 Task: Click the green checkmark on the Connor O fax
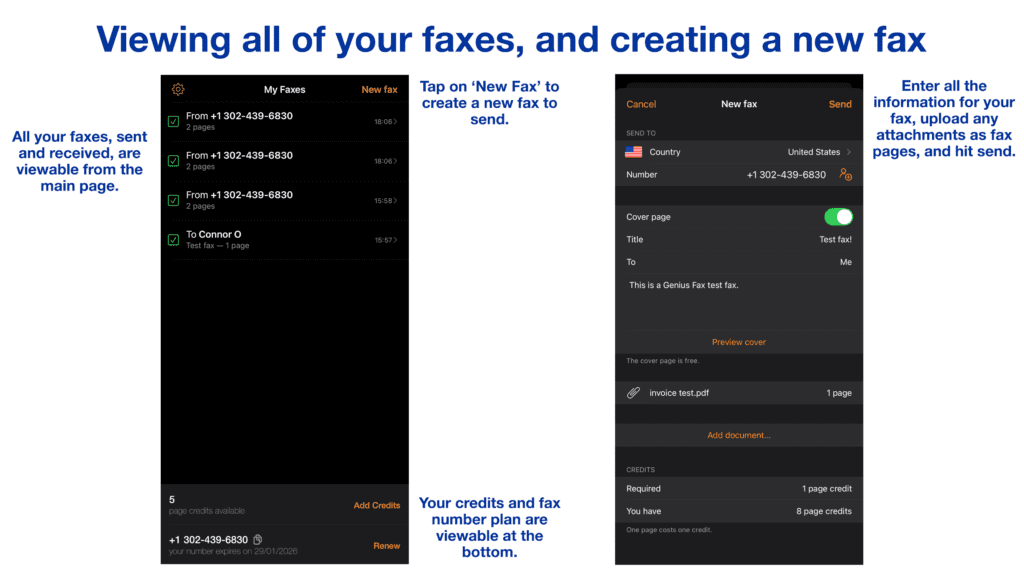click(173, 240)
